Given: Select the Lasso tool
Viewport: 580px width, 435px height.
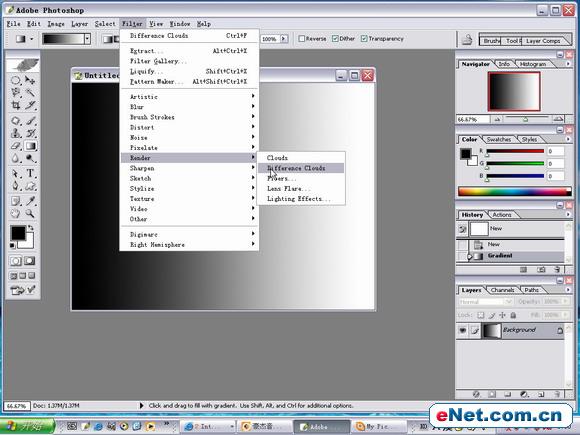Looking at the screenshot, I should [x=16, y=92].
